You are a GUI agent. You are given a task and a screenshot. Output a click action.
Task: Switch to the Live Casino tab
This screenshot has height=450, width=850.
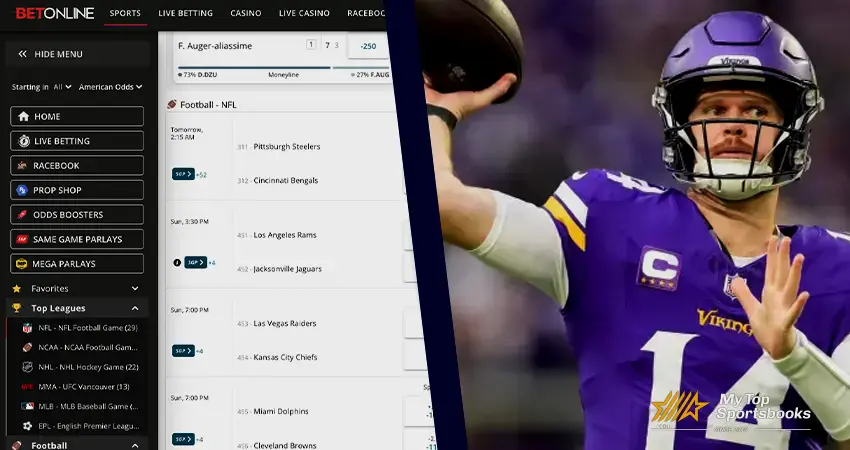click(304, 13)
